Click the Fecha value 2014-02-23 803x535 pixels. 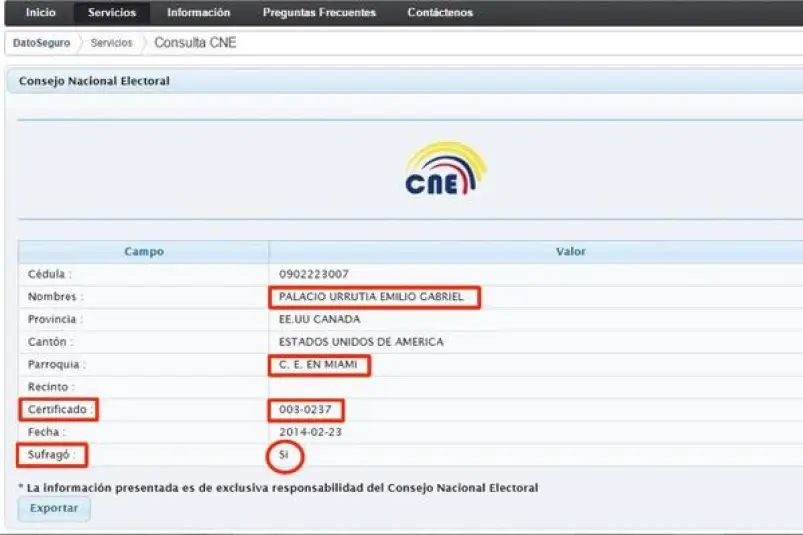[x=310, y=432]
